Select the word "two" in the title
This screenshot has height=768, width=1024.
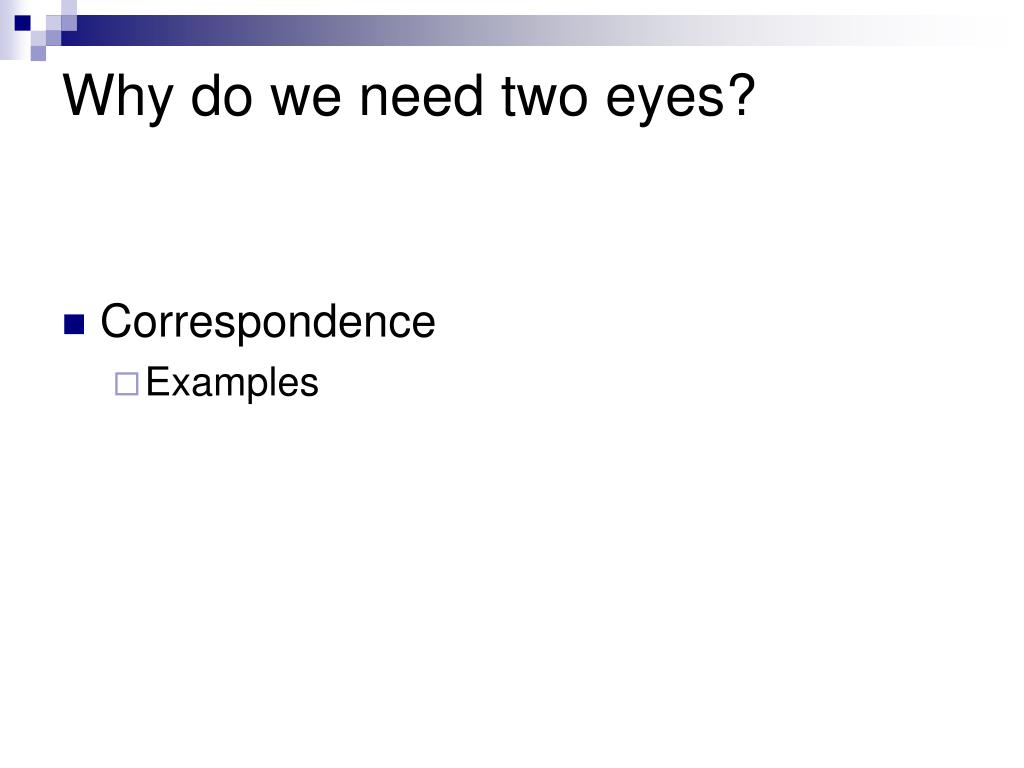click(x=545, y=97)
